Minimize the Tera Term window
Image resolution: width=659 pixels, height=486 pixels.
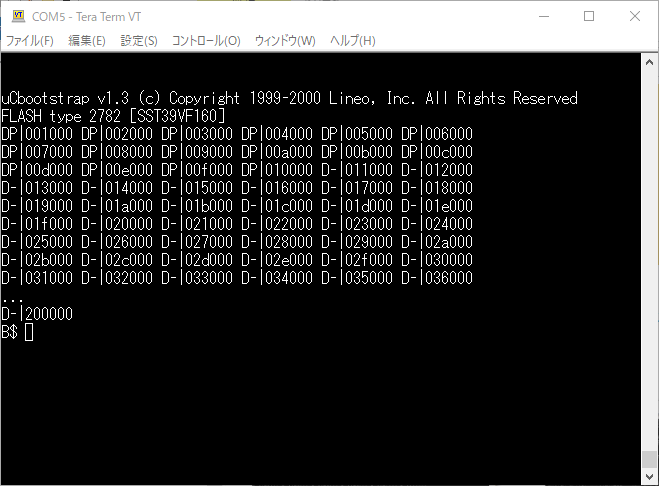tap(543, 16)
